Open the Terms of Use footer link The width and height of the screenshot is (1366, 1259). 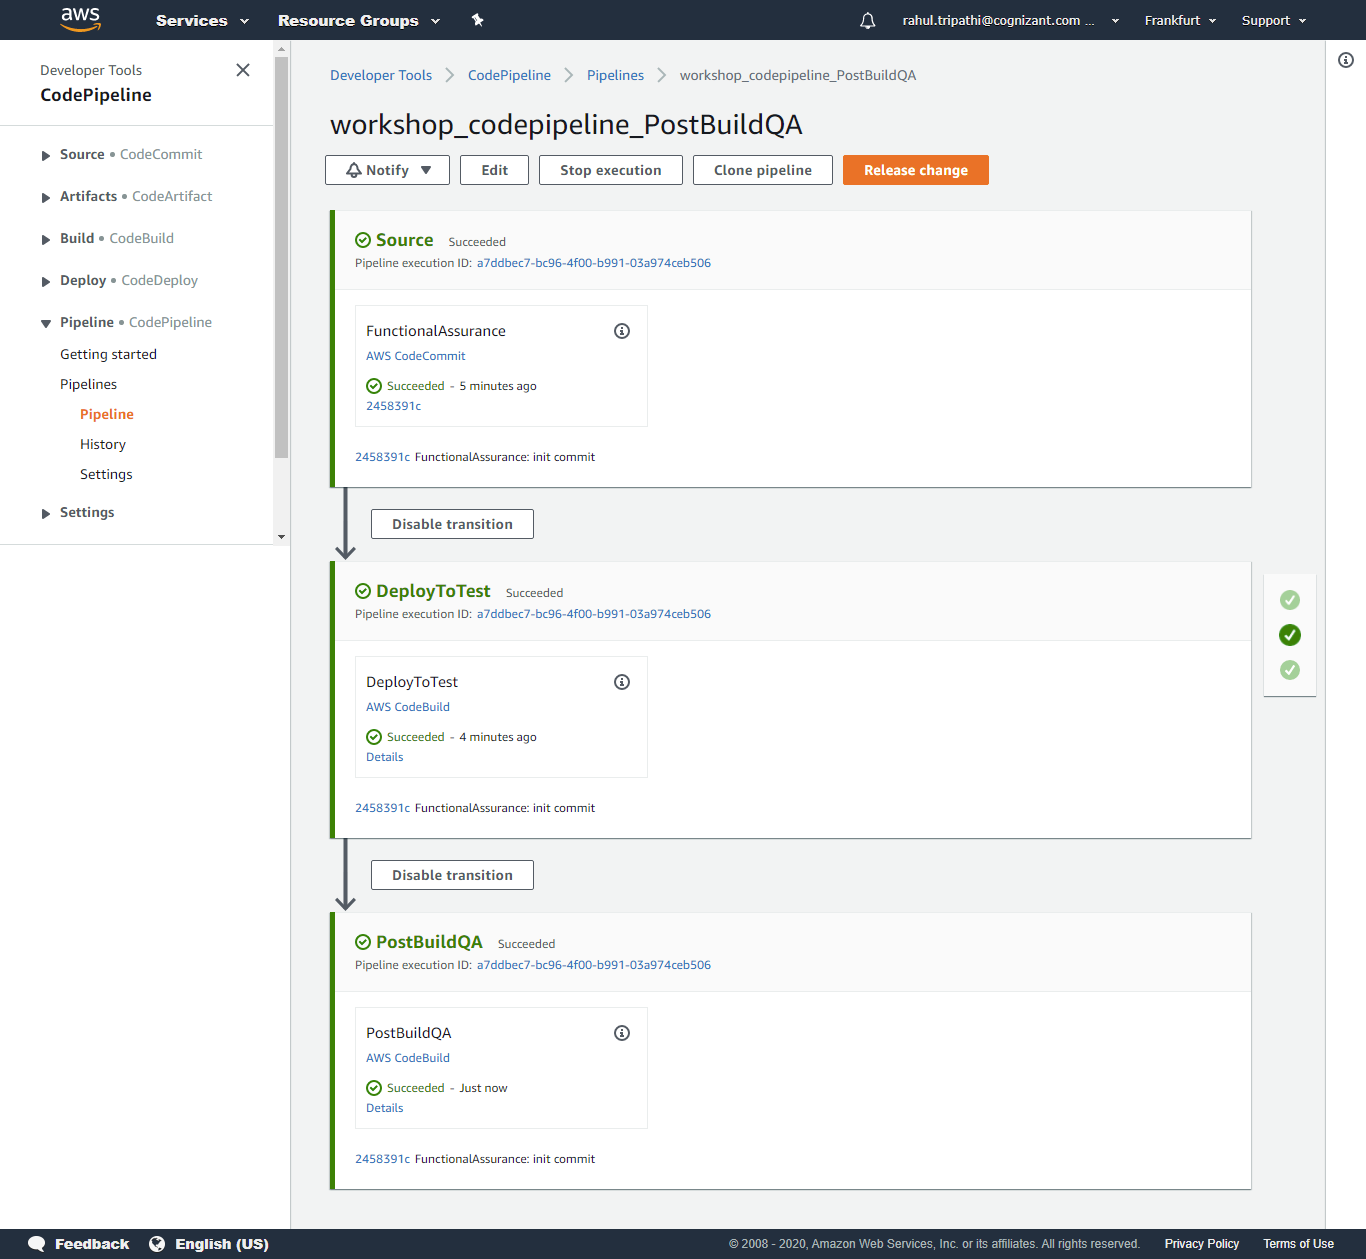tap(1298, 1244)
